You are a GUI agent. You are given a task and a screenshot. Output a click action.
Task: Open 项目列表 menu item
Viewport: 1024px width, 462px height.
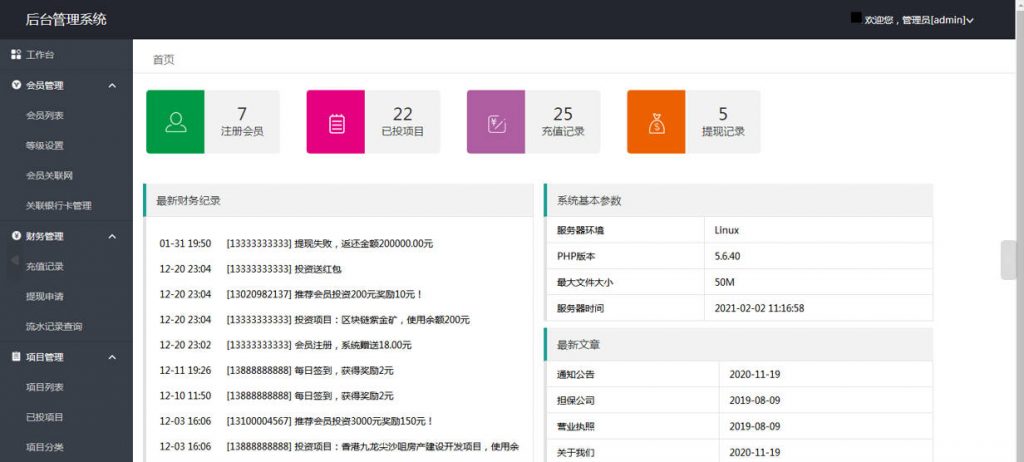tap(45, 387)
